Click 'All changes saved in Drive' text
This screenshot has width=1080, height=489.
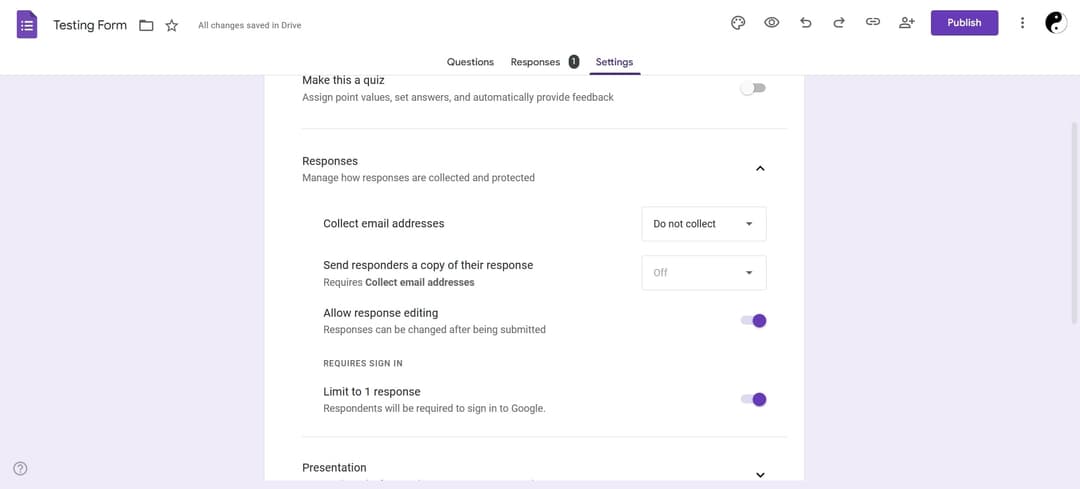pyautogui.click(x=249, y=25)
